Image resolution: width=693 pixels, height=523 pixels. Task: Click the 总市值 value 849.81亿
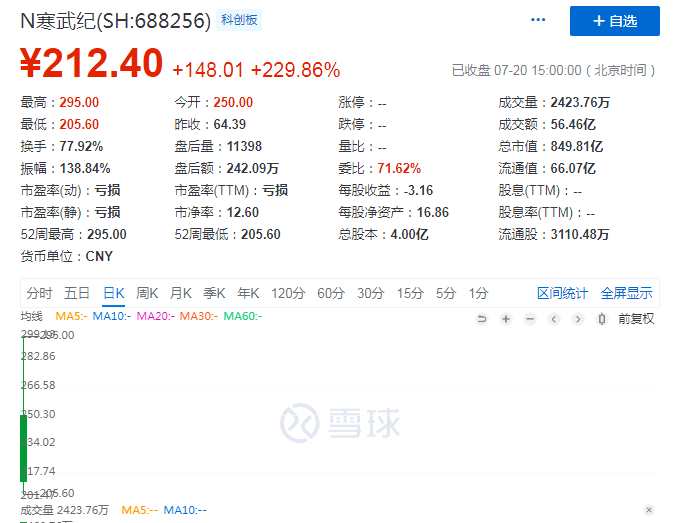pyautogui.click(x=576, y=146)
